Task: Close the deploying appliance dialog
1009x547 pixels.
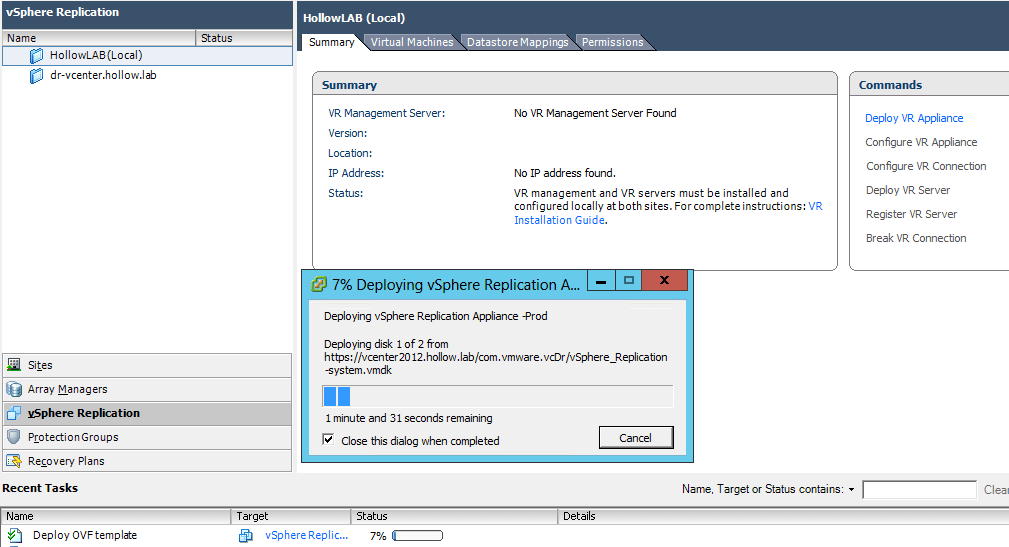Action: (x=665, y=281)
